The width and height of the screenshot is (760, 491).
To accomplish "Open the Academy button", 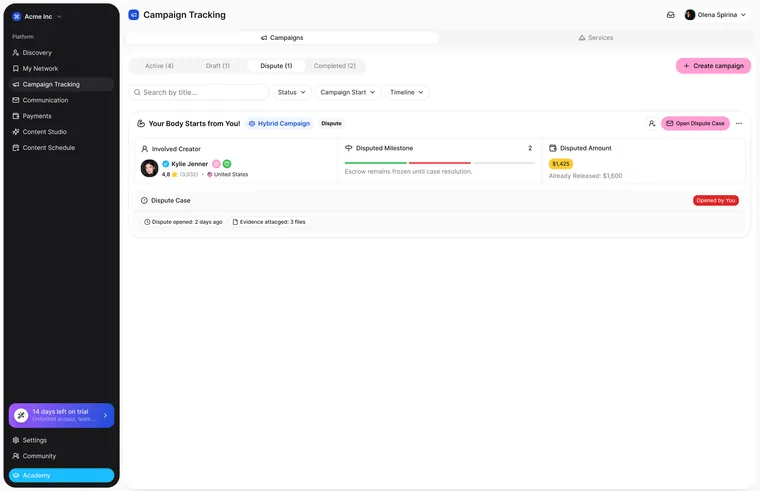I will tap(62, 475).
